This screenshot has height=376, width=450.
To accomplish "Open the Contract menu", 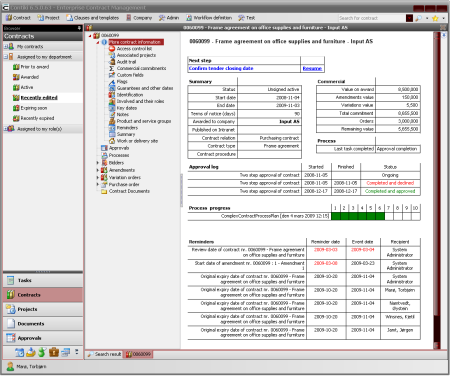I will [18, 18].
